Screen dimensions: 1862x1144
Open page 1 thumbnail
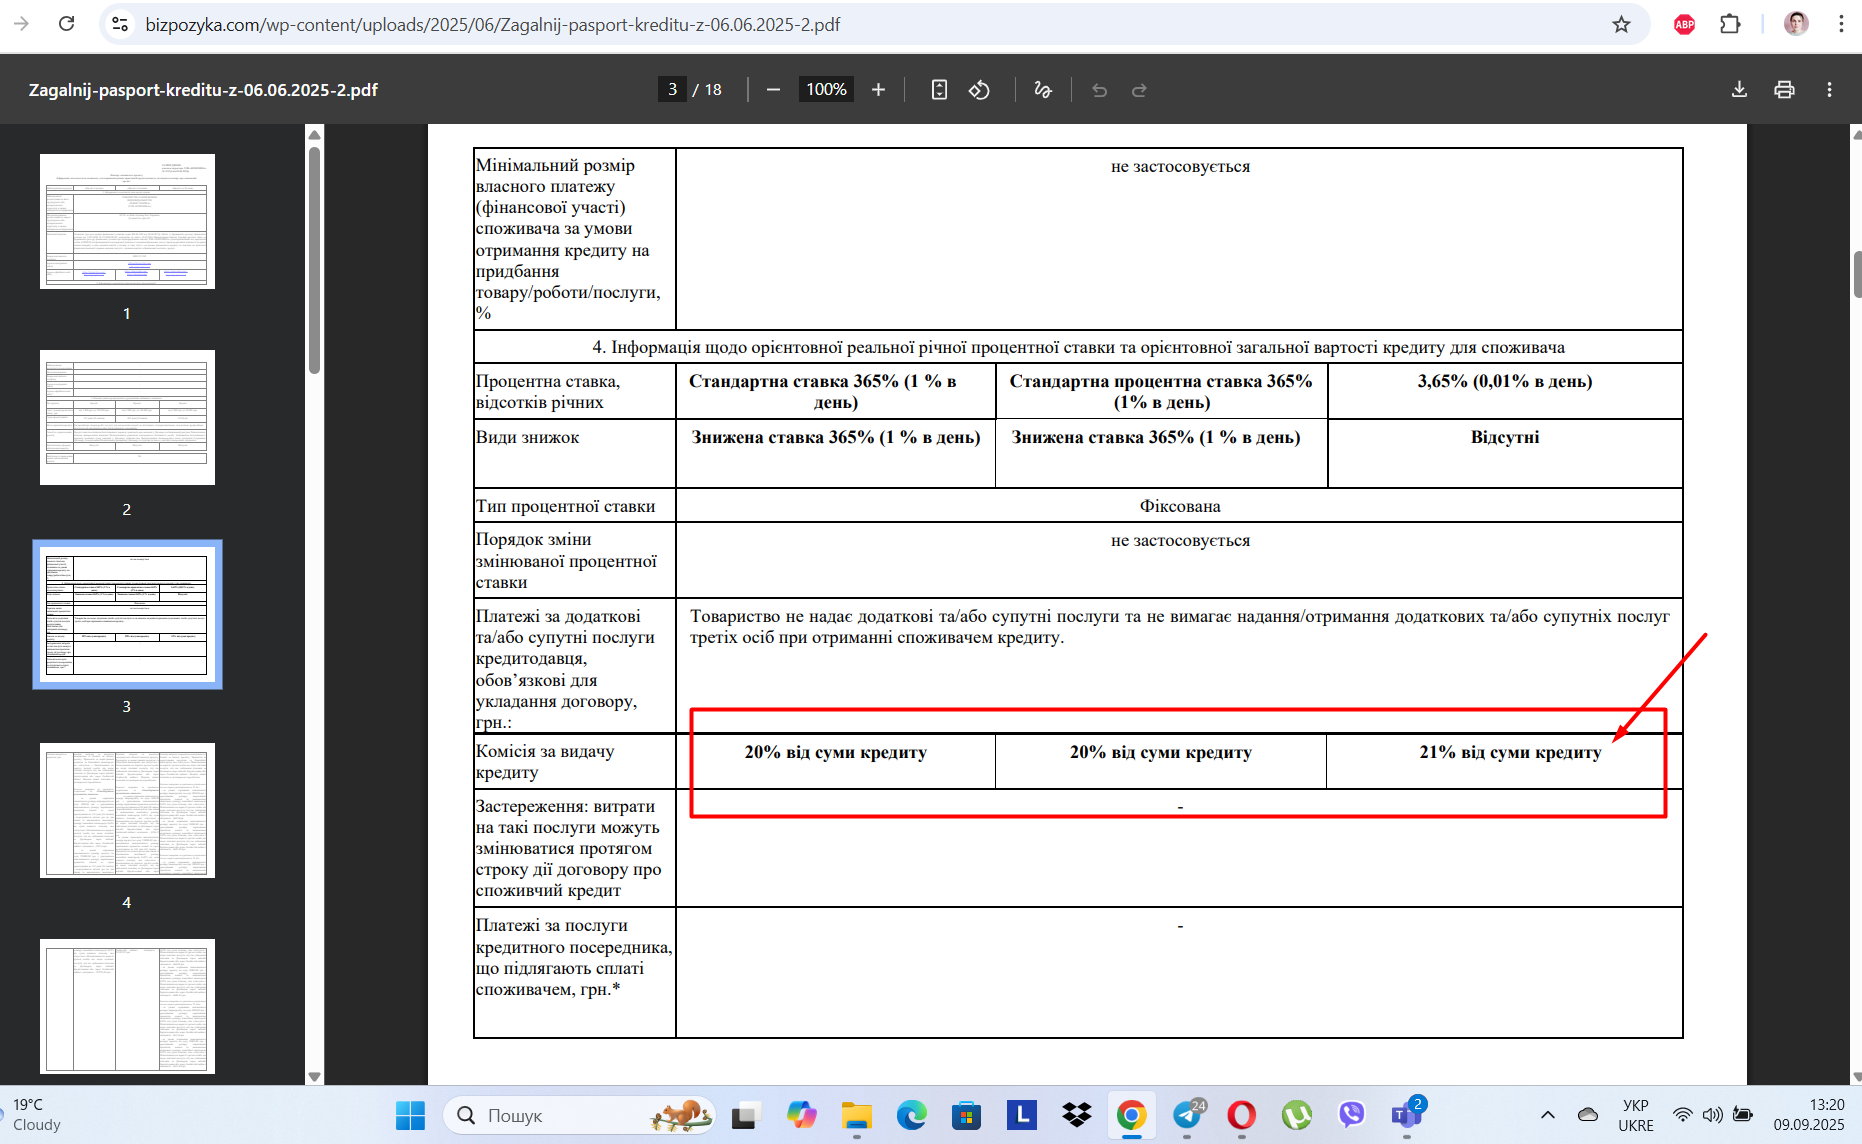pos(127,221)
